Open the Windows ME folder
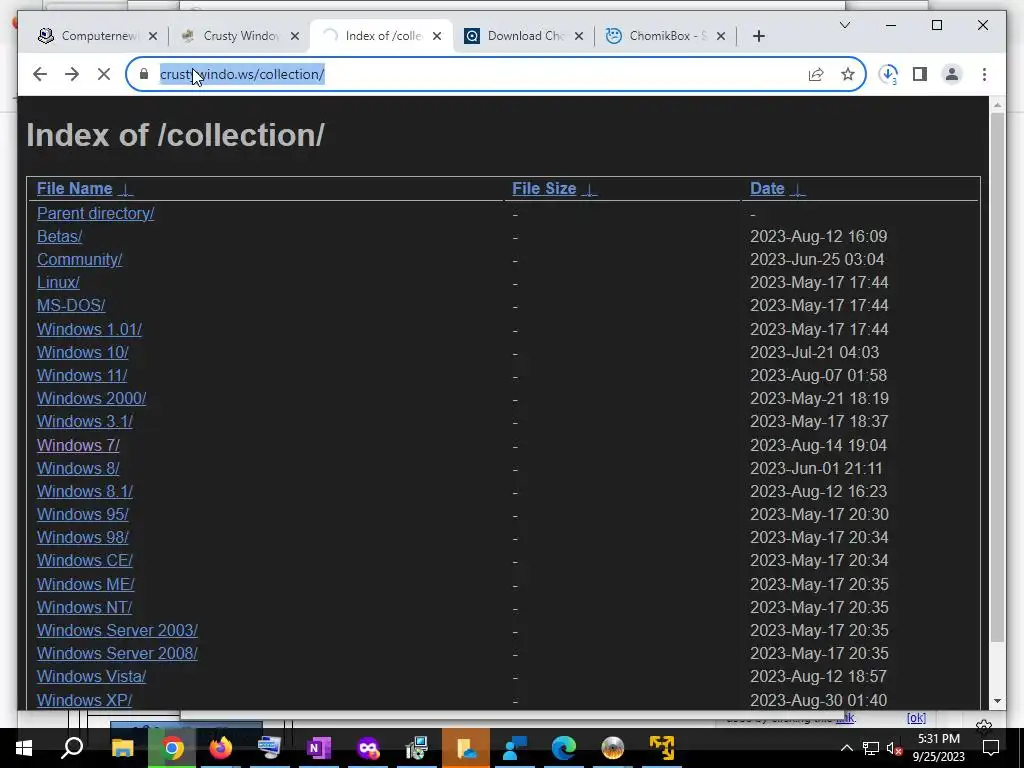Image resolution: width=1024 pixels, height=768 pixels. pos(86,584)
